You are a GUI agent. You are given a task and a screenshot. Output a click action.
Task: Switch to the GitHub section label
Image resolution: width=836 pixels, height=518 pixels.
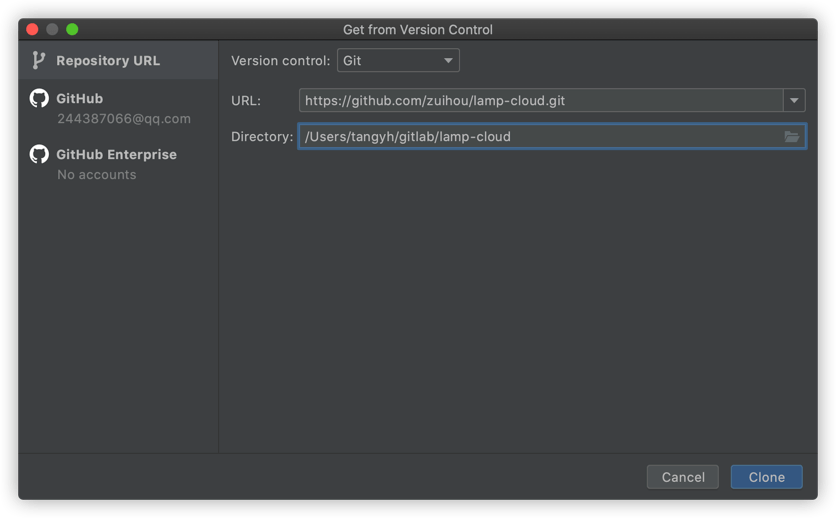[x=79, y=99]
